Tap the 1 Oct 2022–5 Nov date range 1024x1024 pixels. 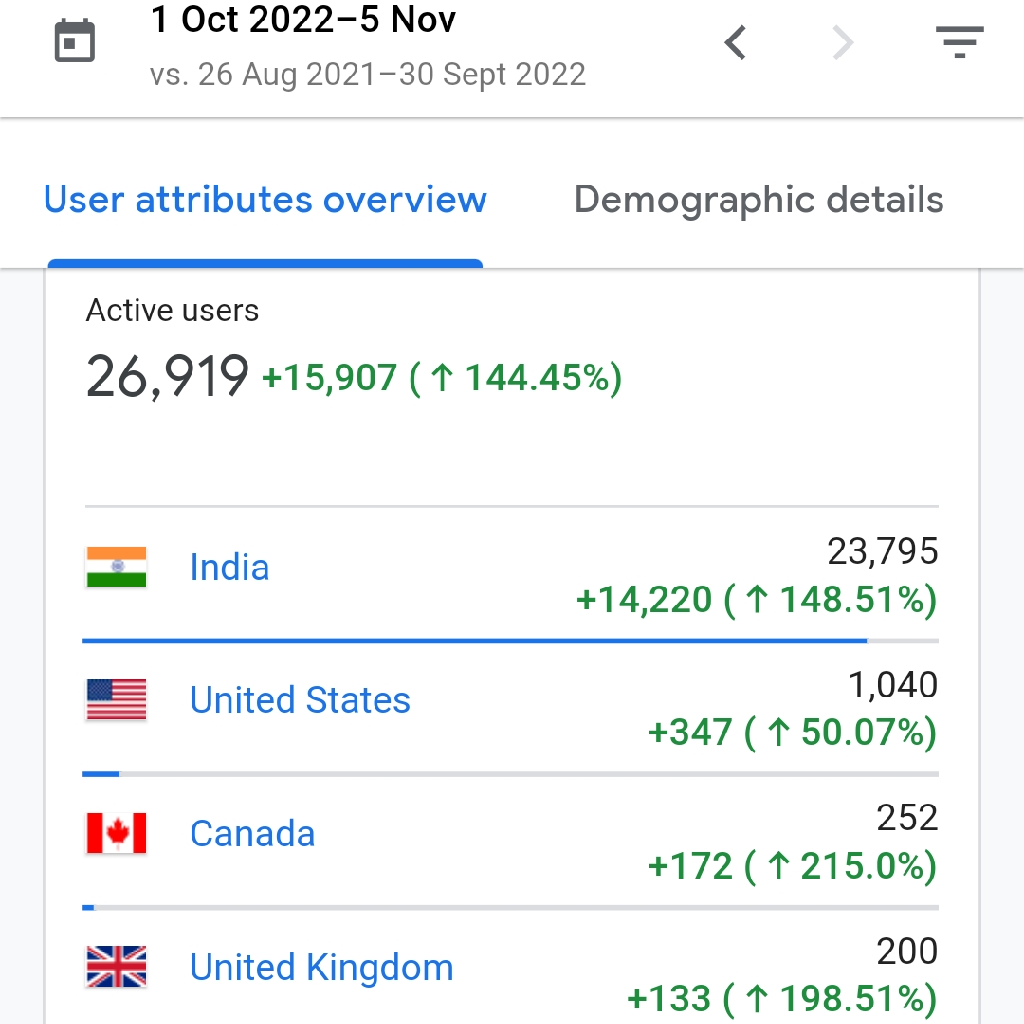tap(303, 20)
